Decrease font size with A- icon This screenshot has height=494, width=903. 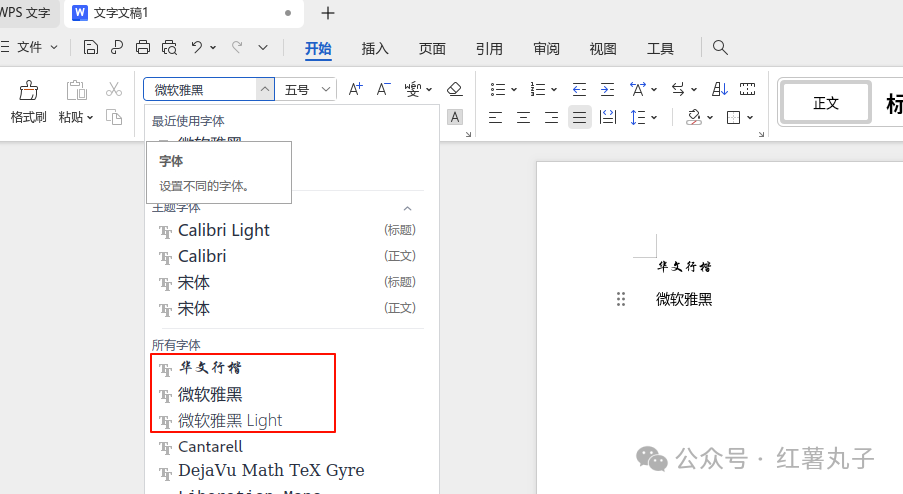pos(383,89)
